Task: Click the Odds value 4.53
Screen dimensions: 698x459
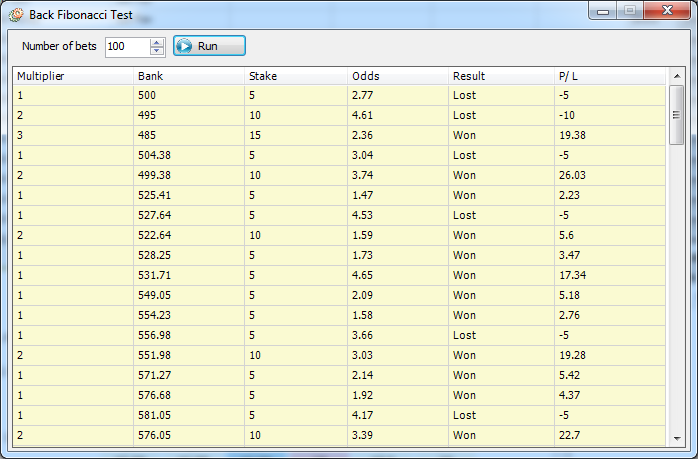Action: click(x=362, y=215)
